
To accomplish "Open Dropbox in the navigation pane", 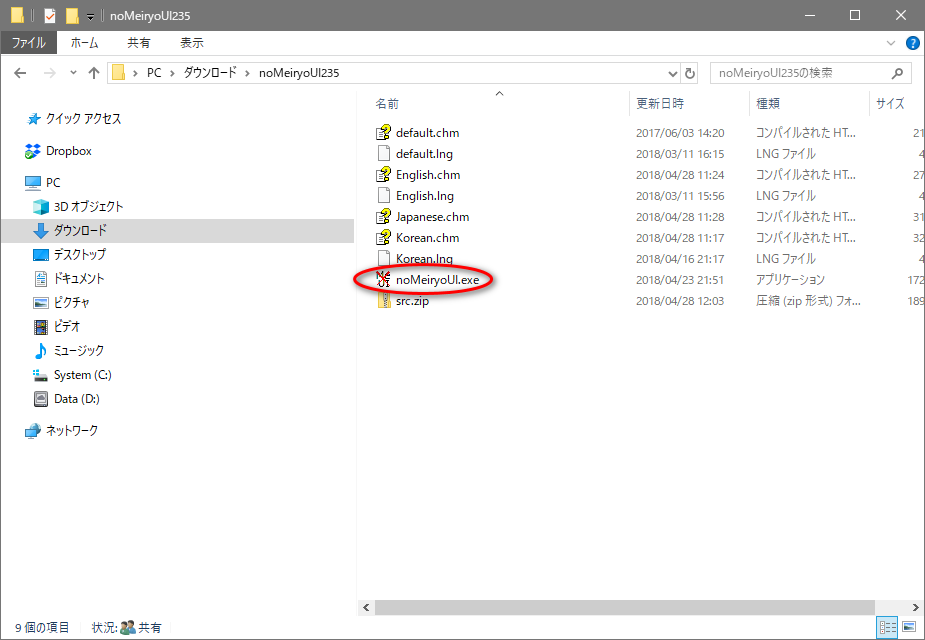I will [x=68, y=151].
